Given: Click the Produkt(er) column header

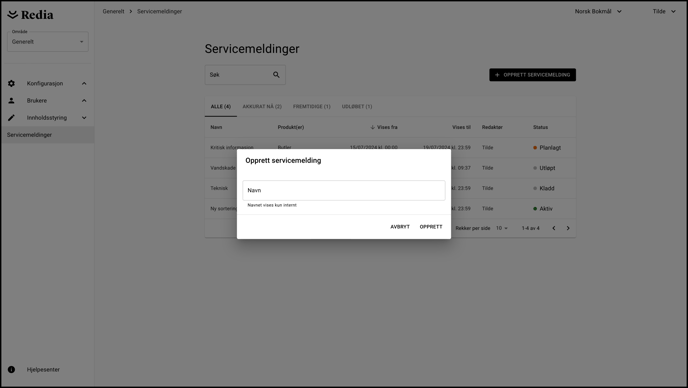Looking at the screenshot, I should point(290,127).
